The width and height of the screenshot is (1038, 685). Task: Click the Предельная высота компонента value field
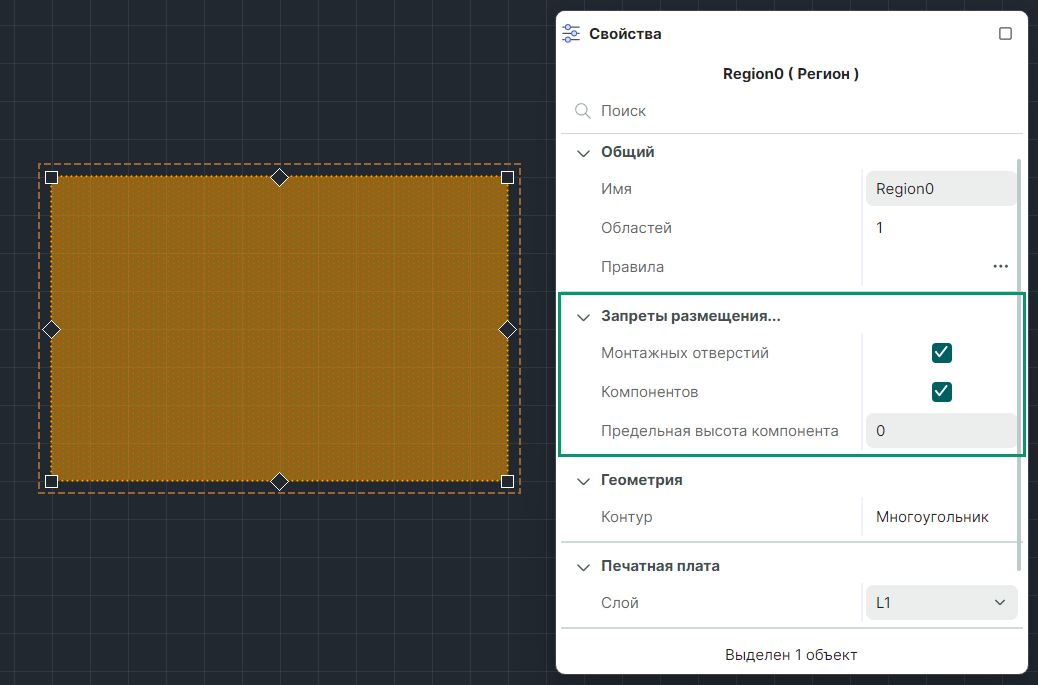(x=940, y=431)
